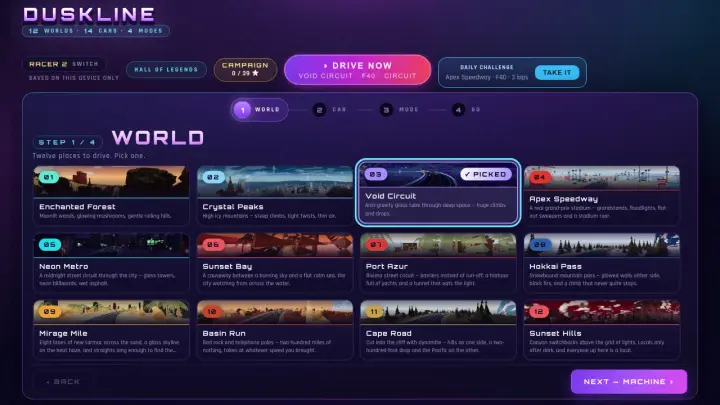
Task: Click the 01 number badge
Action: 49,177
